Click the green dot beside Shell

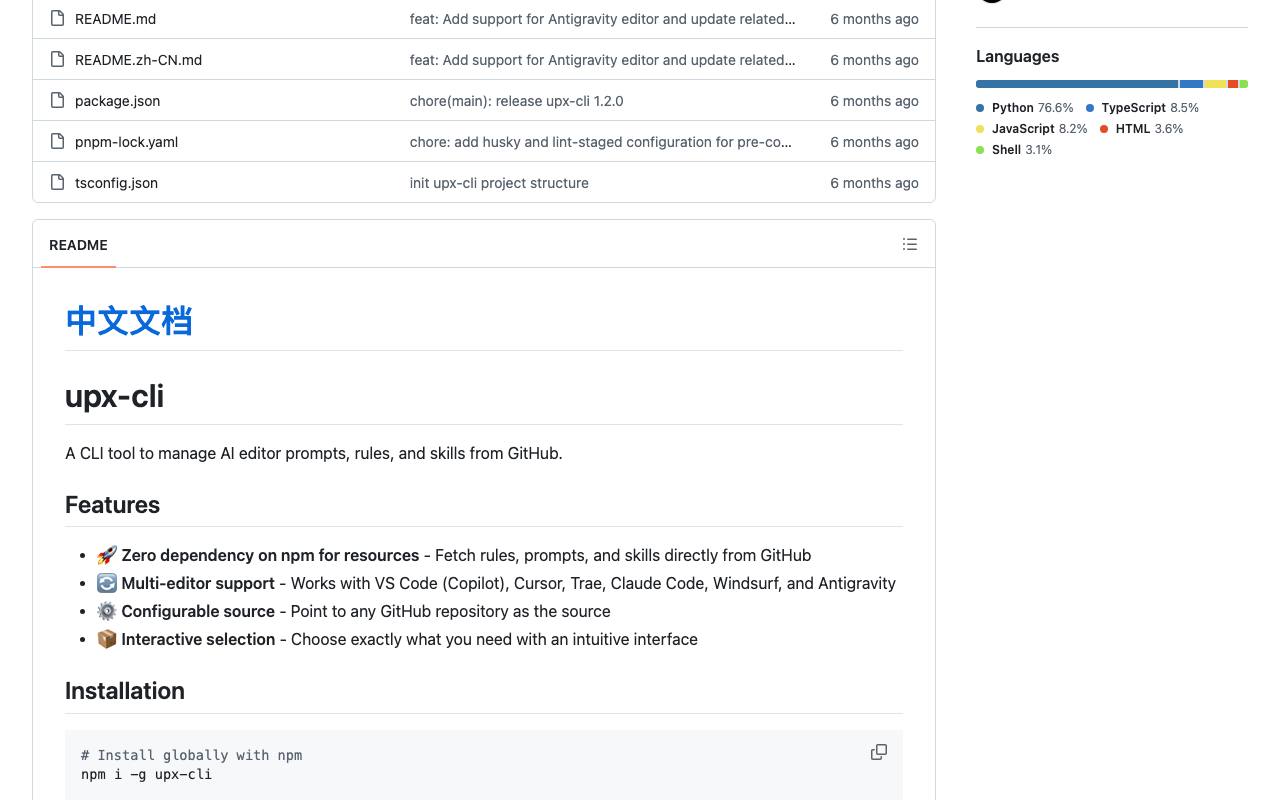point(980,150)
